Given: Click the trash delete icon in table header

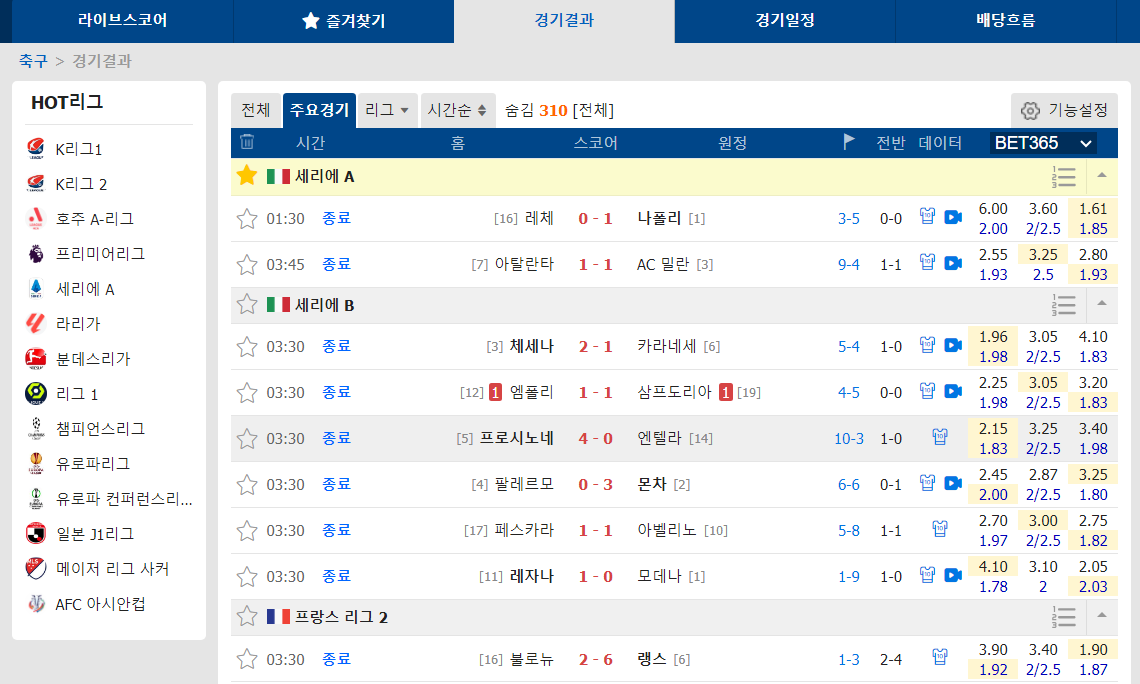Looking at the screenshot, I should (x=245, y=143).
